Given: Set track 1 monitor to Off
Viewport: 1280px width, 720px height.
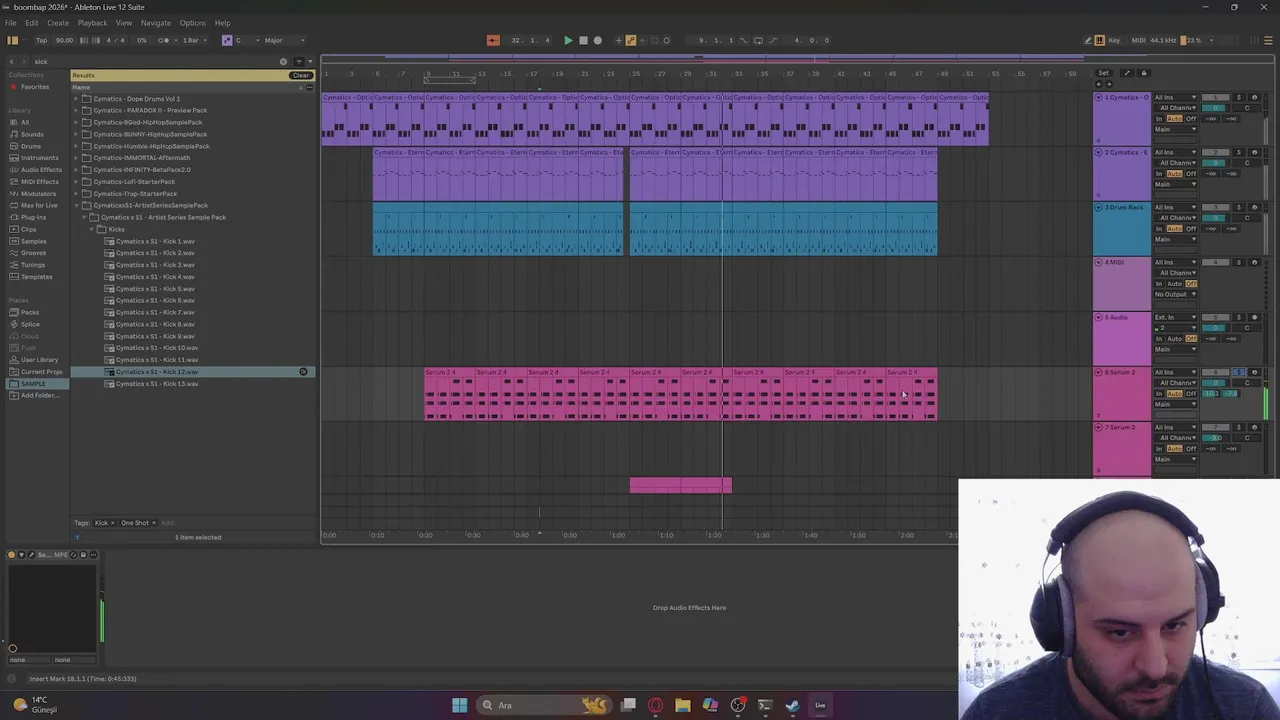Looking at the screenshot, I should (1191, 119).
